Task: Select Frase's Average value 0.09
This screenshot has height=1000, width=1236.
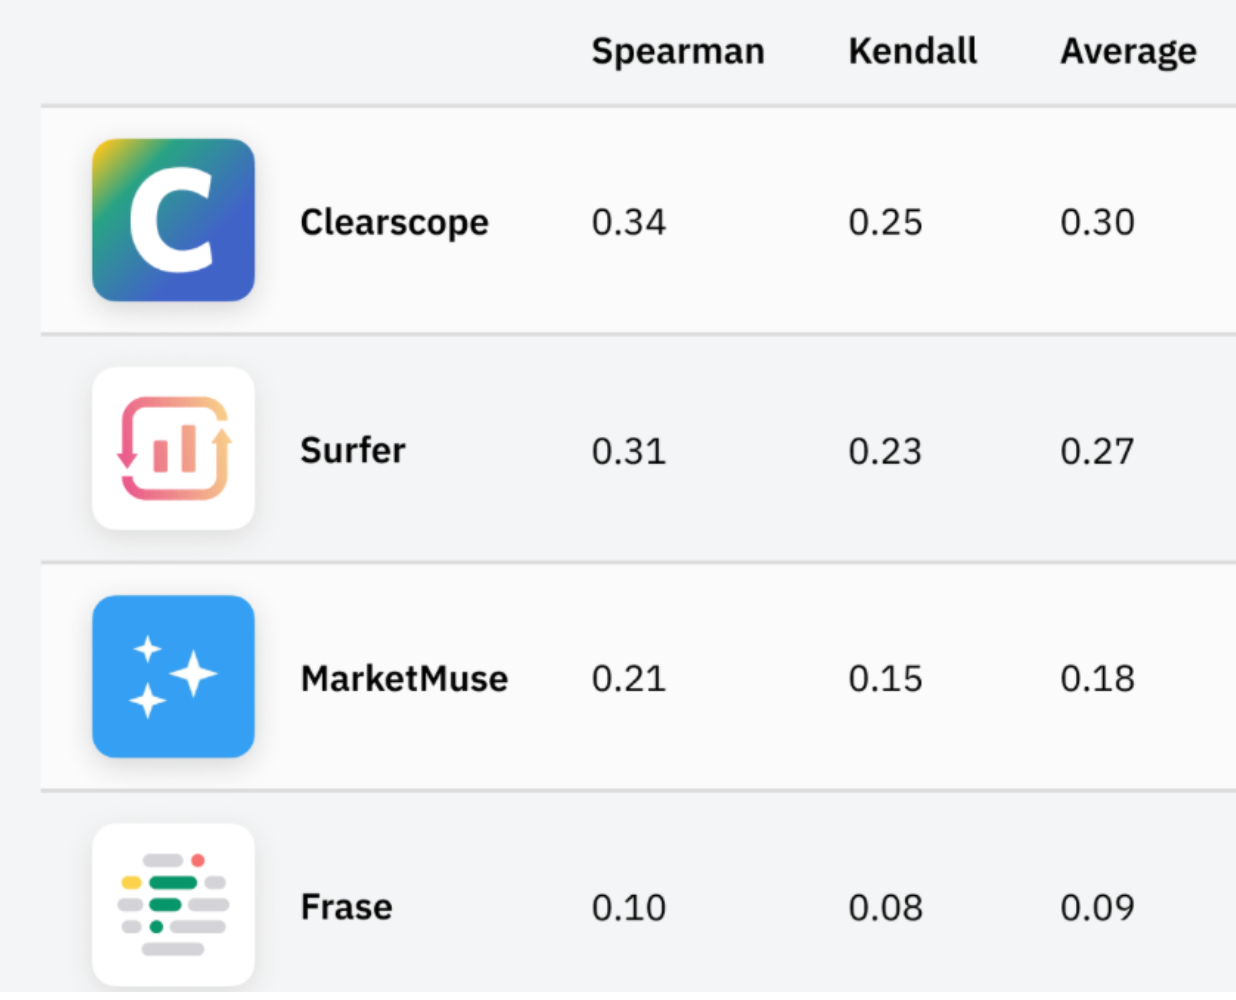Action: coord(1097,908)
